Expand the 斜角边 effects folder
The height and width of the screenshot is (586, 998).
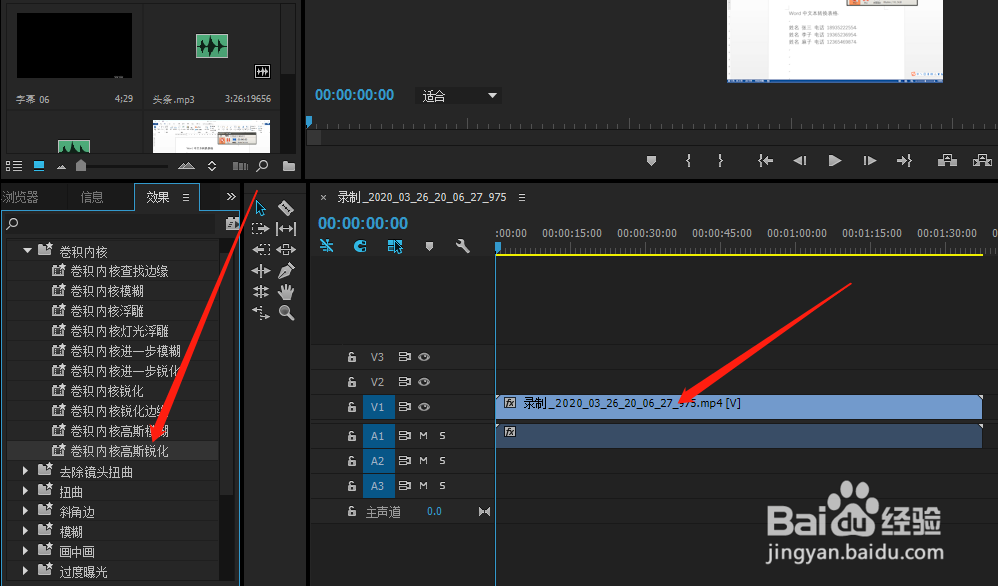(x=25, y=510)
